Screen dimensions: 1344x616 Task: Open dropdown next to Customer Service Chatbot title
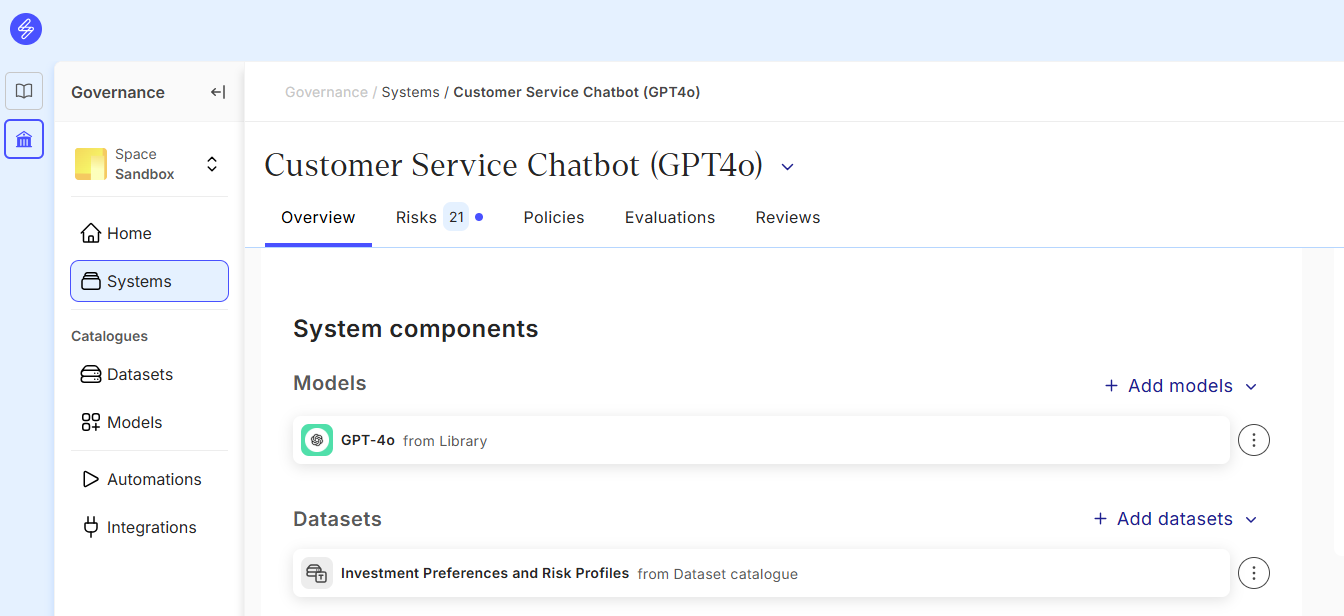787,166
